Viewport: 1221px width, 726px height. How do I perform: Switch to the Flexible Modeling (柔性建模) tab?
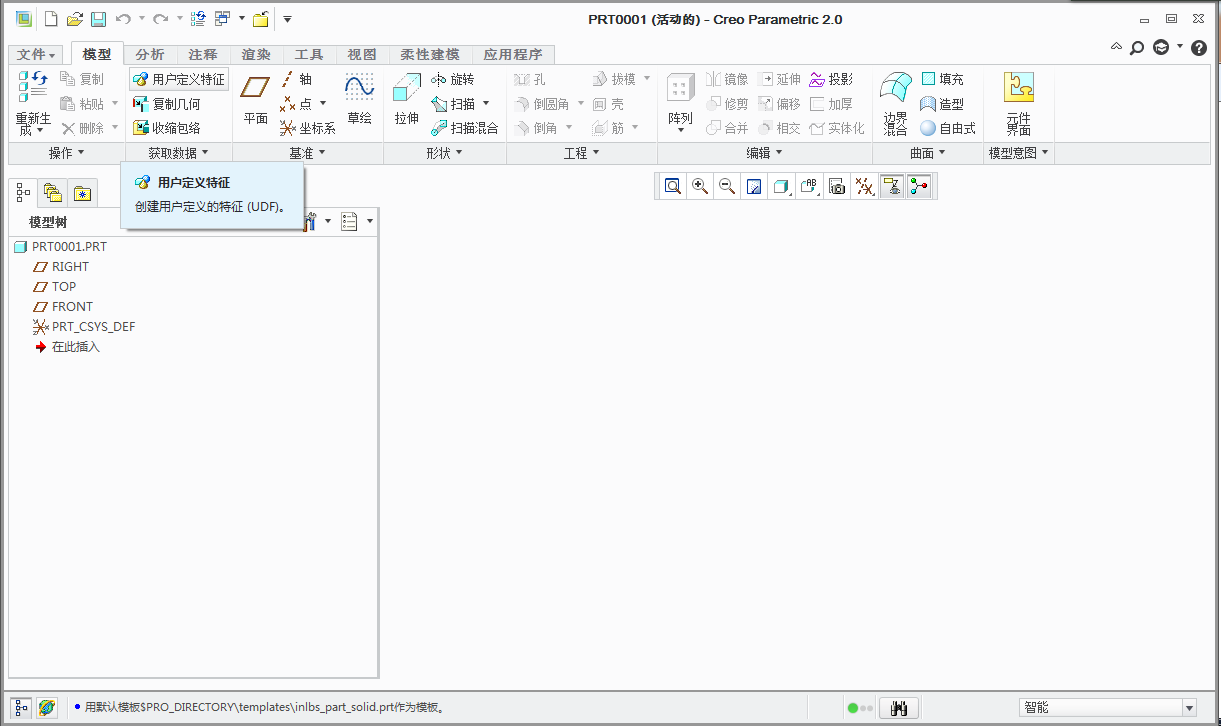click(430, 55)
